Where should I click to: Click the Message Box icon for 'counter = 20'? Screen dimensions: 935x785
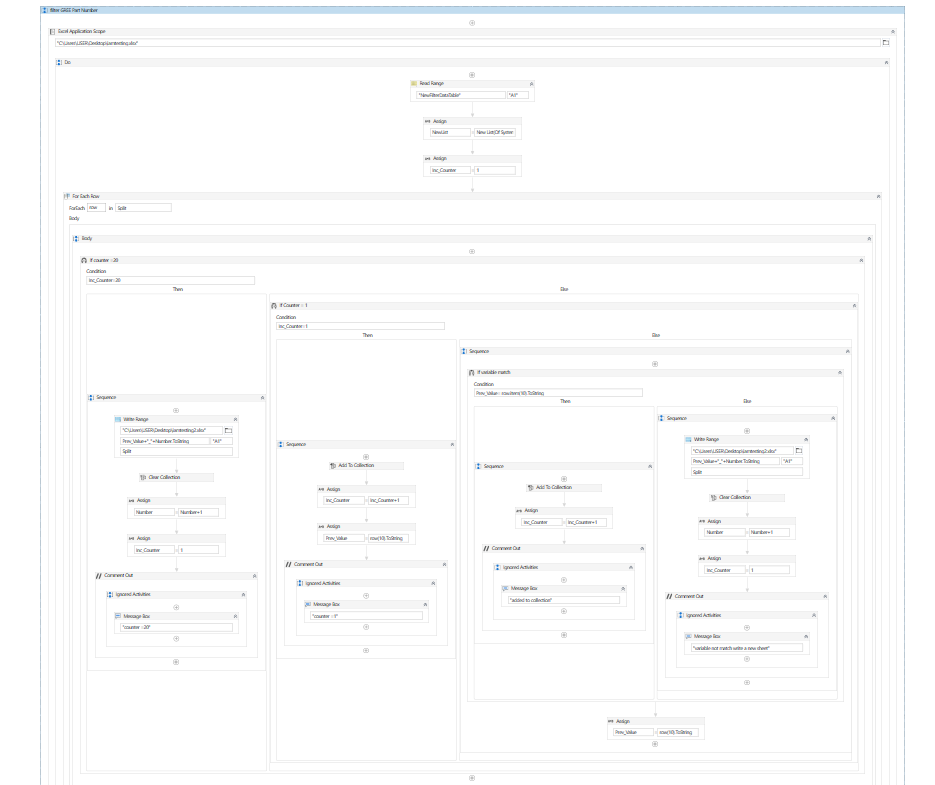coord(118,616)
